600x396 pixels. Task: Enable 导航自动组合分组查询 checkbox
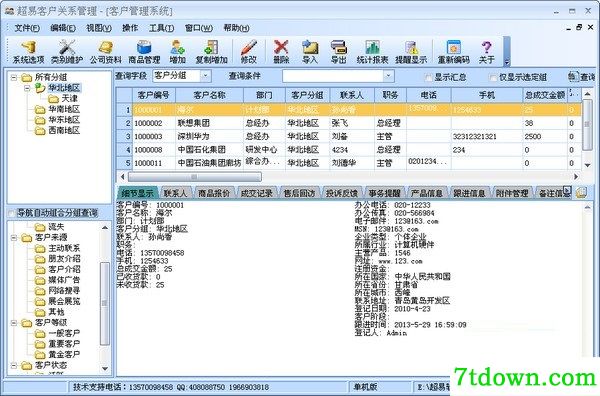(x=11, y=213)
